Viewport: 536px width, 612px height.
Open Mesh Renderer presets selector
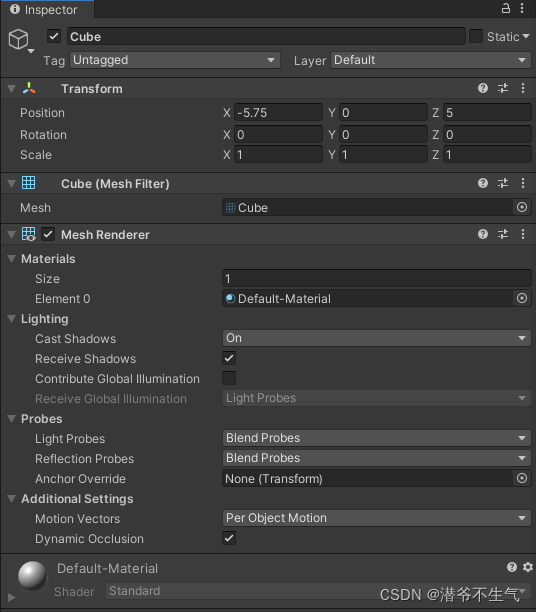[x=503, y=234]
